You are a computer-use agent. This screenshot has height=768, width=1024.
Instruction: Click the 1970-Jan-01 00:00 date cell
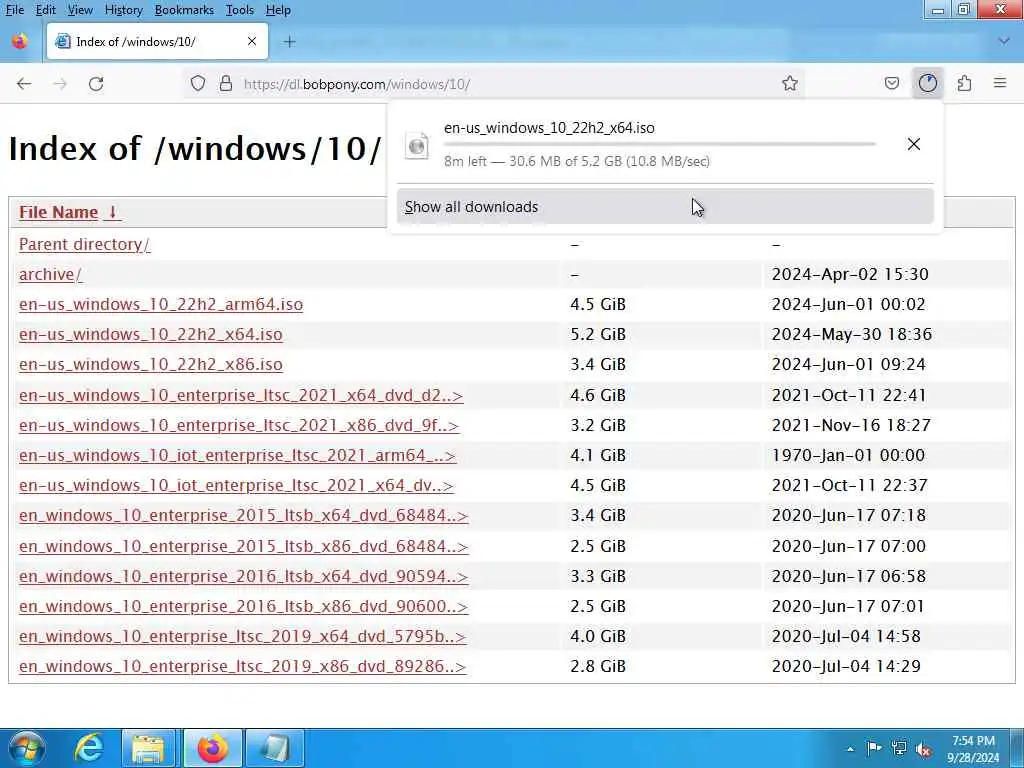pos(848,455)
